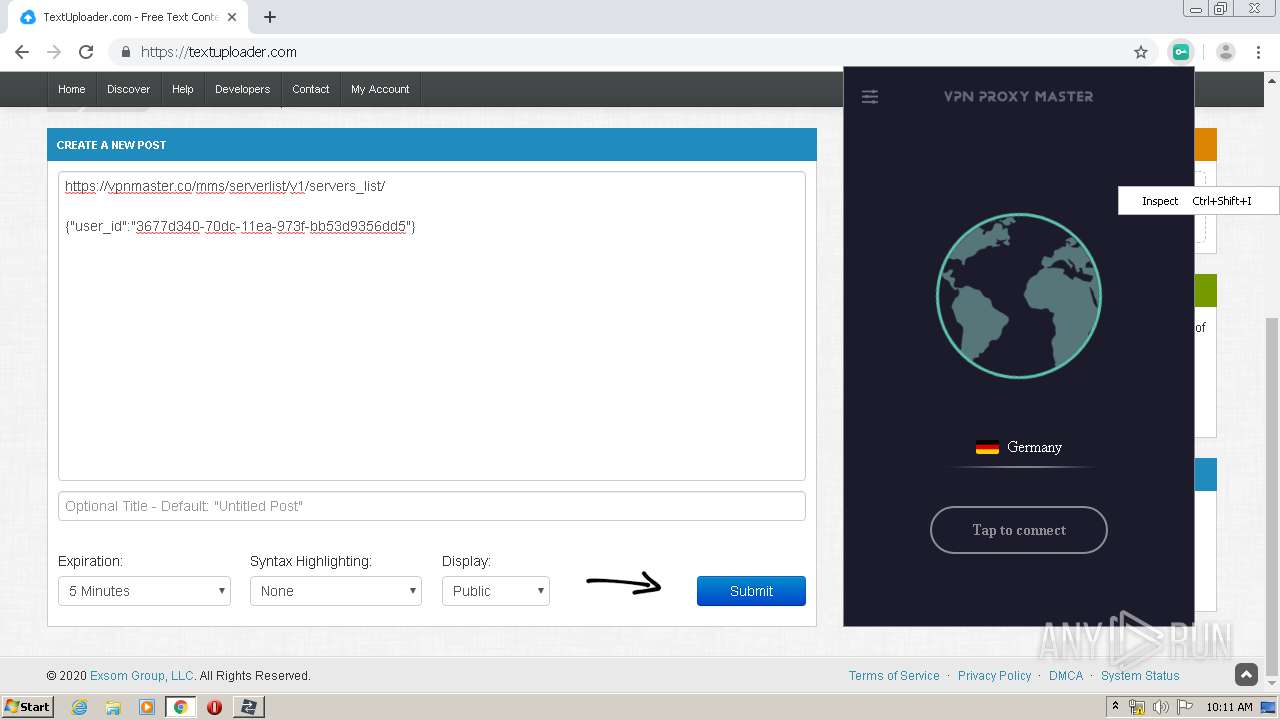The image size is (1280, 720).
Task: Open Opera browser from taskbar
Action: pos(214,707)
